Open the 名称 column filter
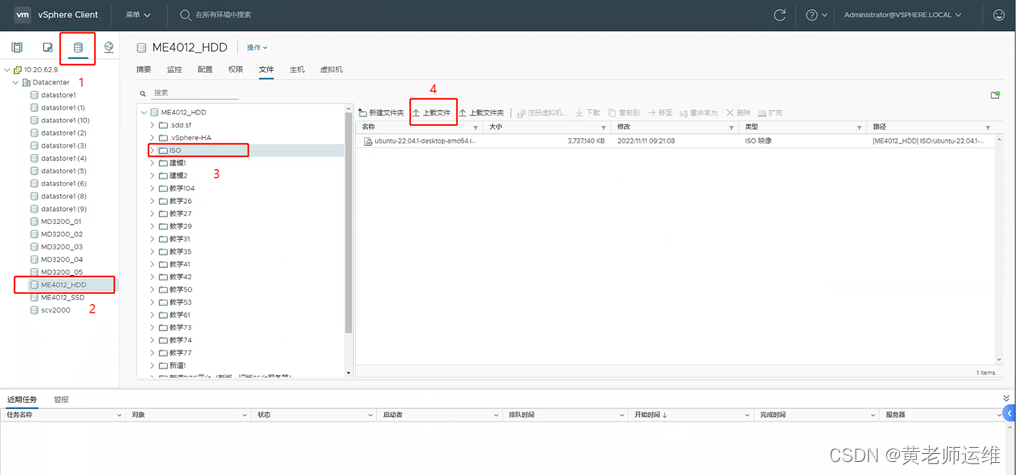 click(x=476, y=128)
